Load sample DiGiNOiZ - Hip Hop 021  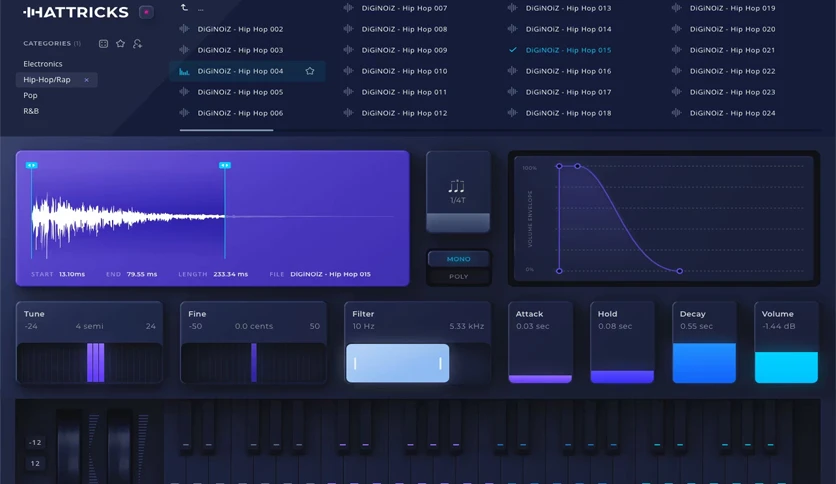coord(733,50)
